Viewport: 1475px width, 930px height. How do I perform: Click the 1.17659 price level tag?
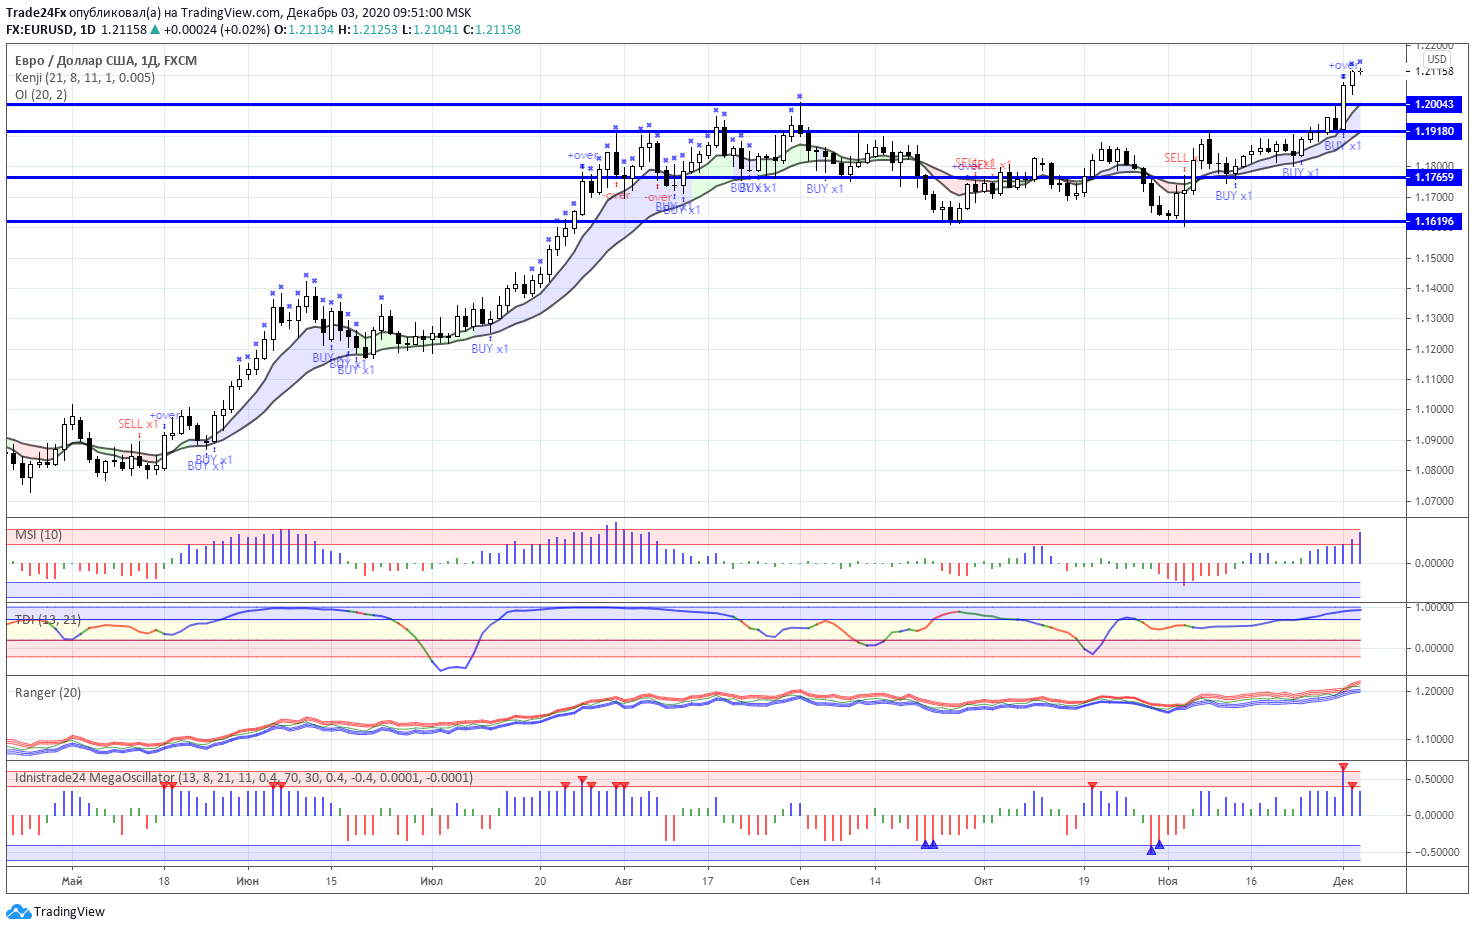coord(1434,177)
